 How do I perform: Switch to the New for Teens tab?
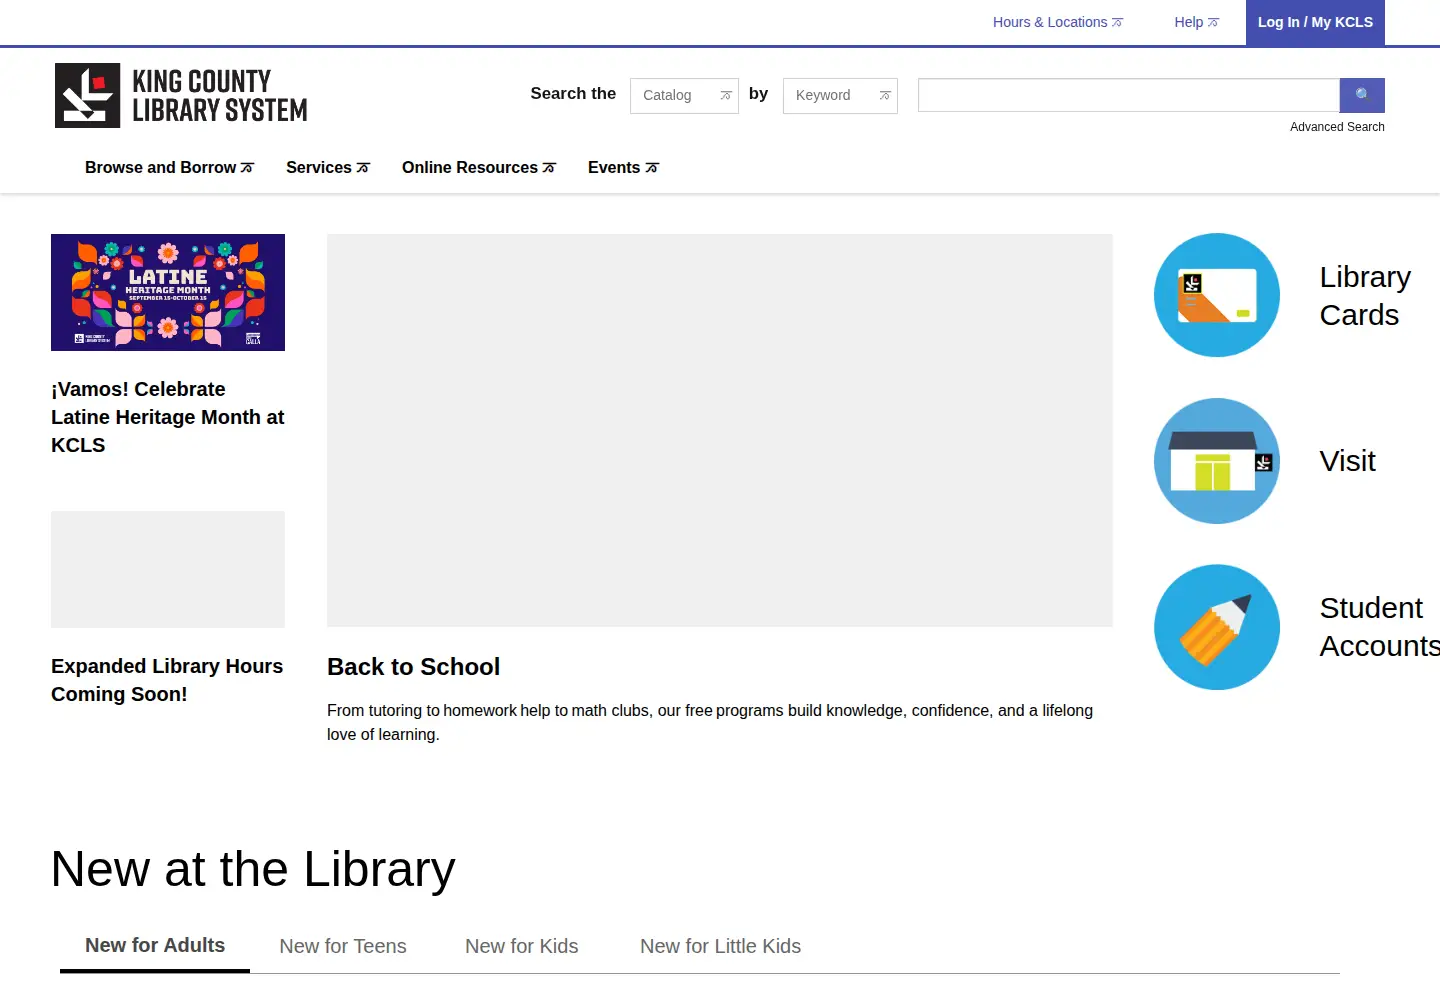(343, 946)
